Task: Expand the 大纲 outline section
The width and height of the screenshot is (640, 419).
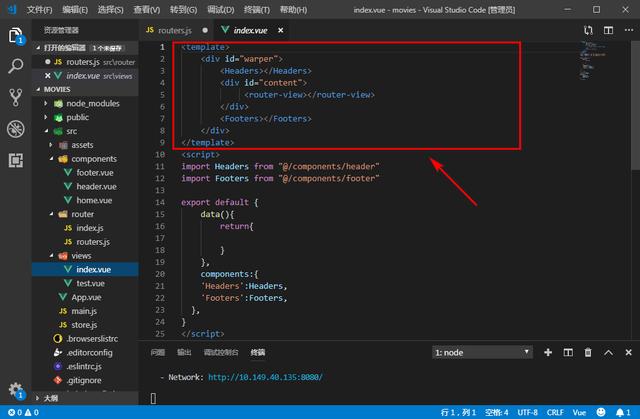Action: tap(85, 398)
